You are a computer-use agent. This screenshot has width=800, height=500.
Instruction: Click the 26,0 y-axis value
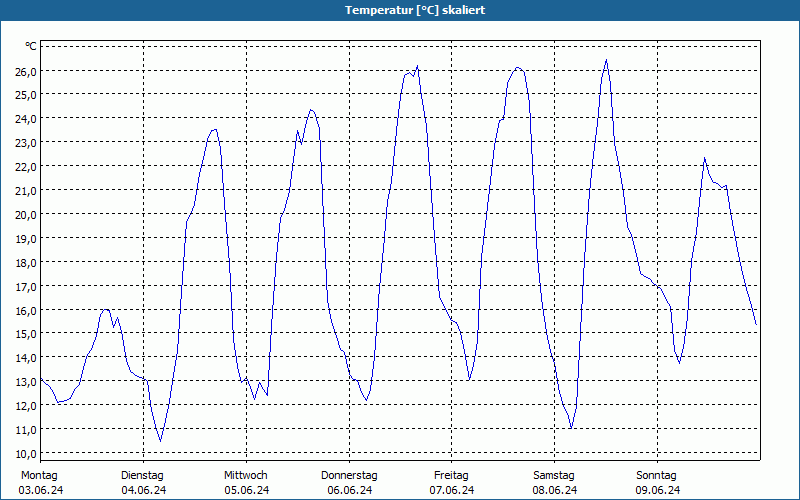26,71
